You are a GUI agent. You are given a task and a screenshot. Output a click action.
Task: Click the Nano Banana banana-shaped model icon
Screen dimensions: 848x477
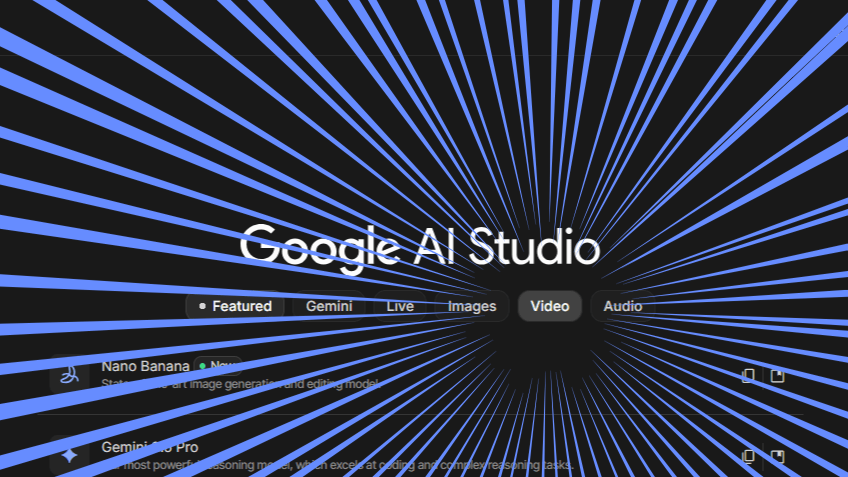coord(69,375)
